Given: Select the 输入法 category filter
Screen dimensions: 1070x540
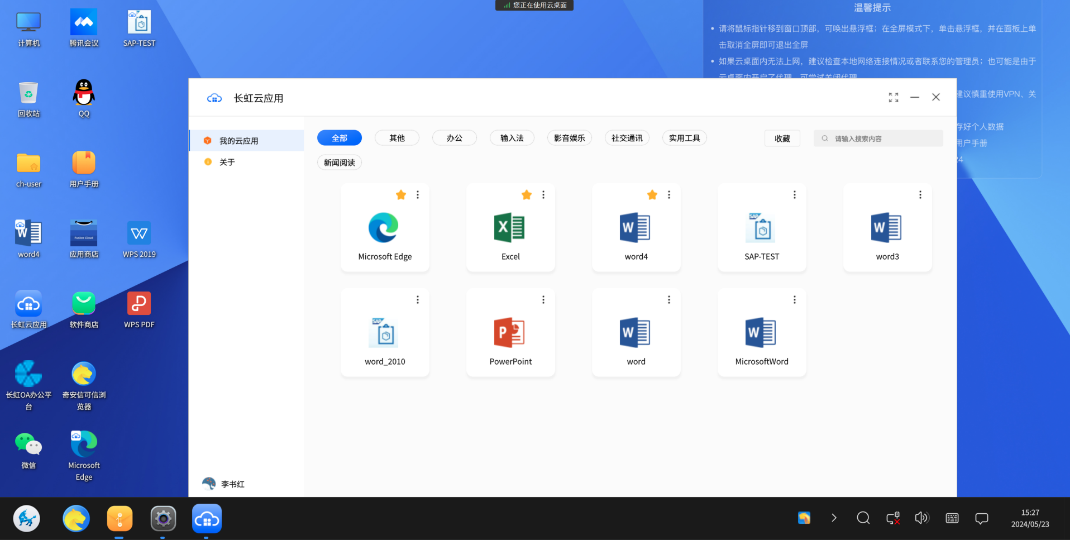Looking at the screenshot, I should [x=512, y=138].
